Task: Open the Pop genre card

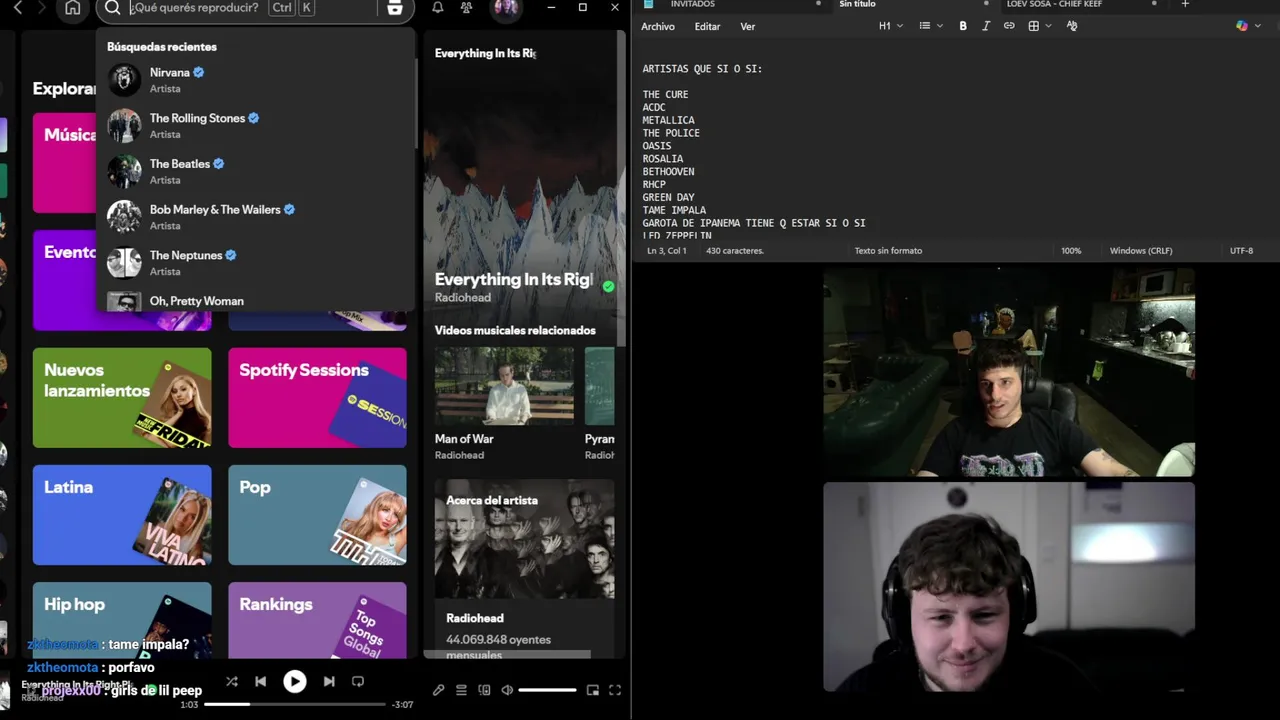Action: (317, 515)
